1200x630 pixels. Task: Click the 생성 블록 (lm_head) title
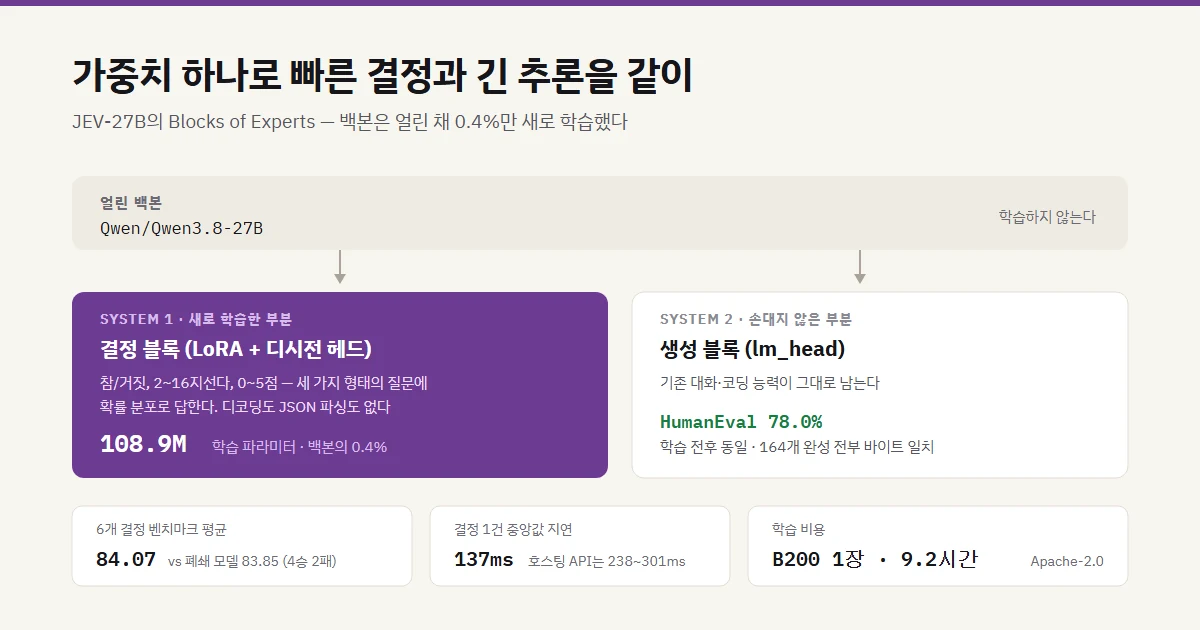pyautogui.click(x=753, y=349)
